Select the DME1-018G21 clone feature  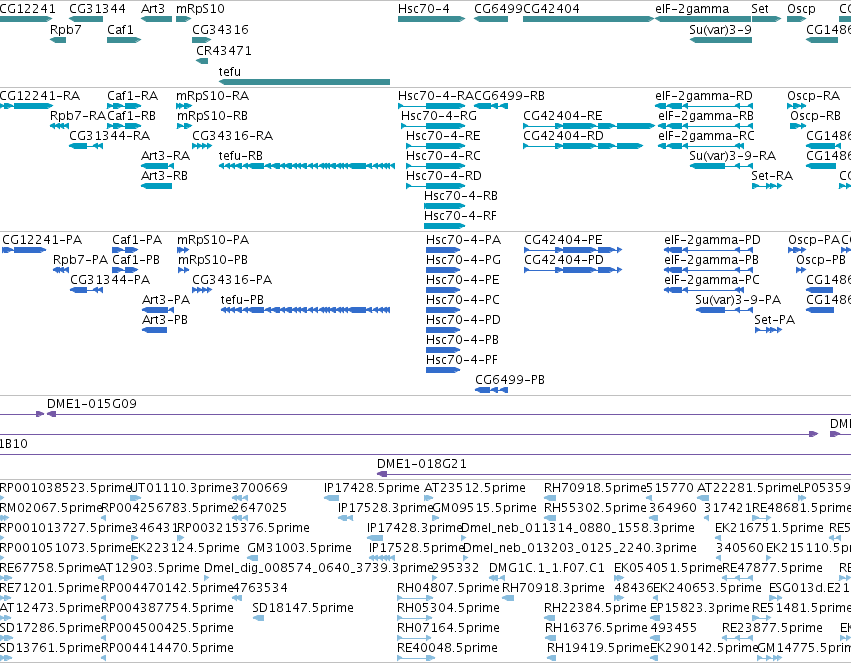pos(614,474)
